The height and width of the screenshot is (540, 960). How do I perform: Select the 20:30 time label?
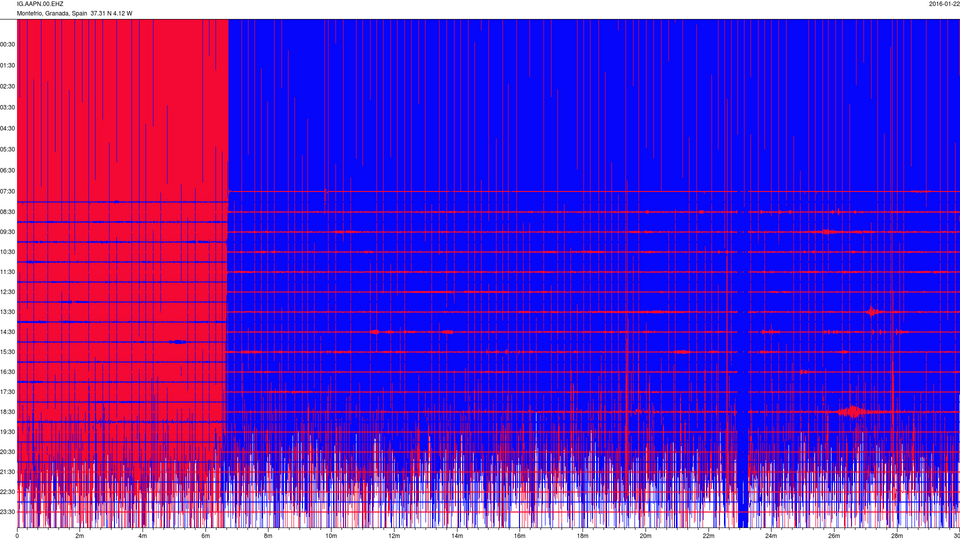coord(7,452)
